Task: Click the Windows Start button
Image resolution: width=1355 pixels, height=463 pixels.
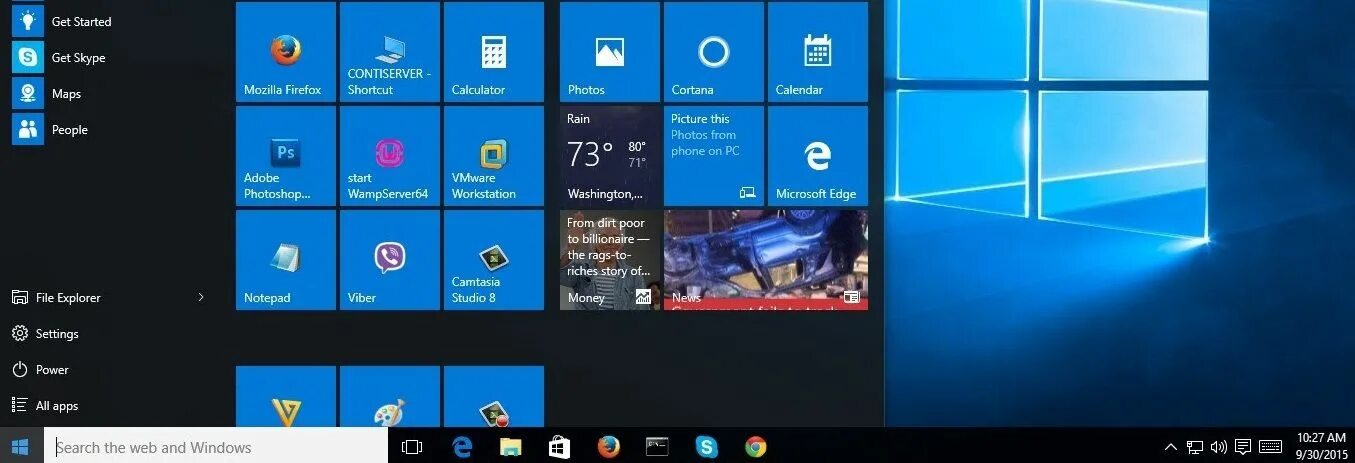Action: pos(21,446)
